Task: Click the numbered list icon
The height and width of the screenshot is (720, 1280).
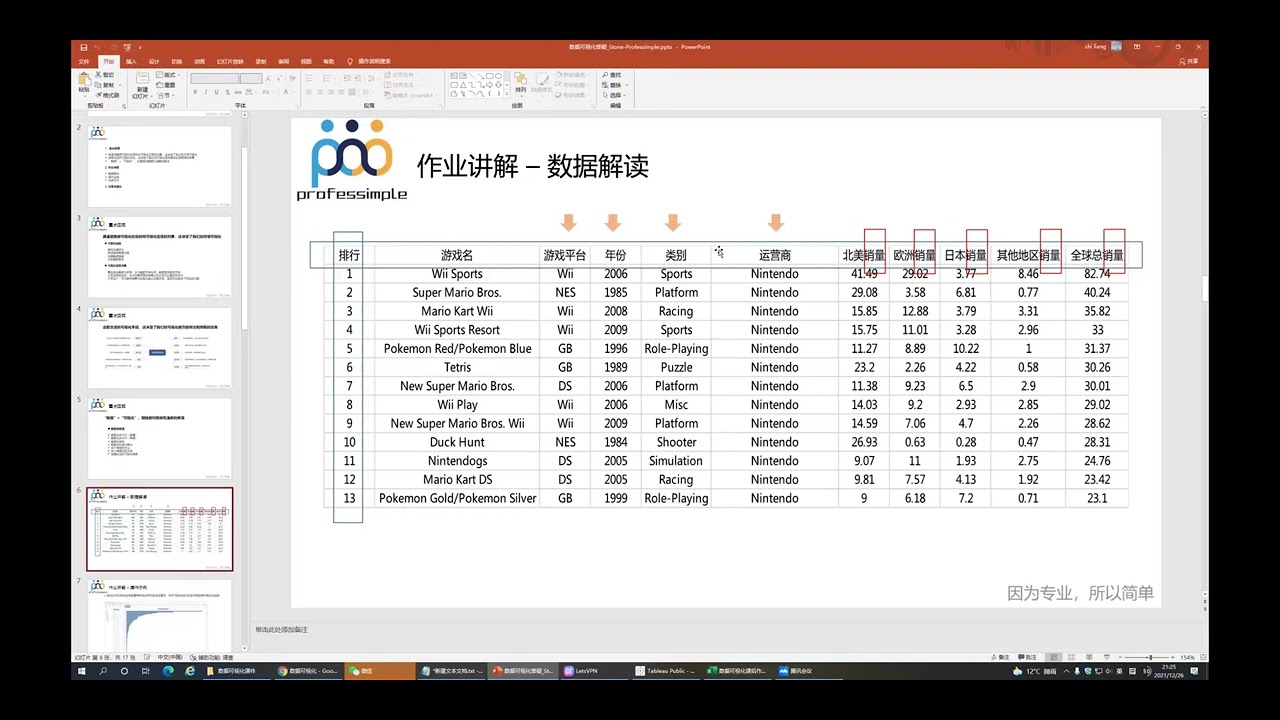Action: pyautogui.click(x=327, y=79)
